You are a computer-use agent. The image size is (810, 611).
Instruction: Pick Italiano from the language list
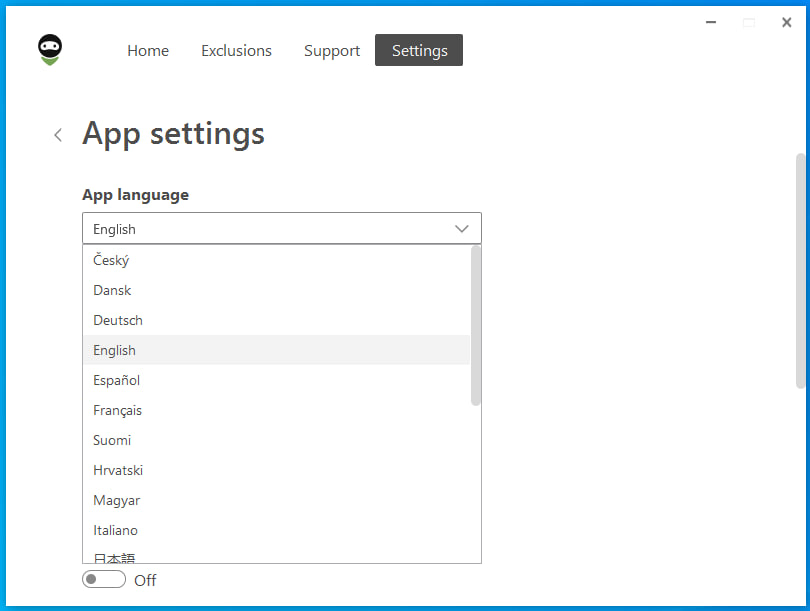(x=115, y=530)
